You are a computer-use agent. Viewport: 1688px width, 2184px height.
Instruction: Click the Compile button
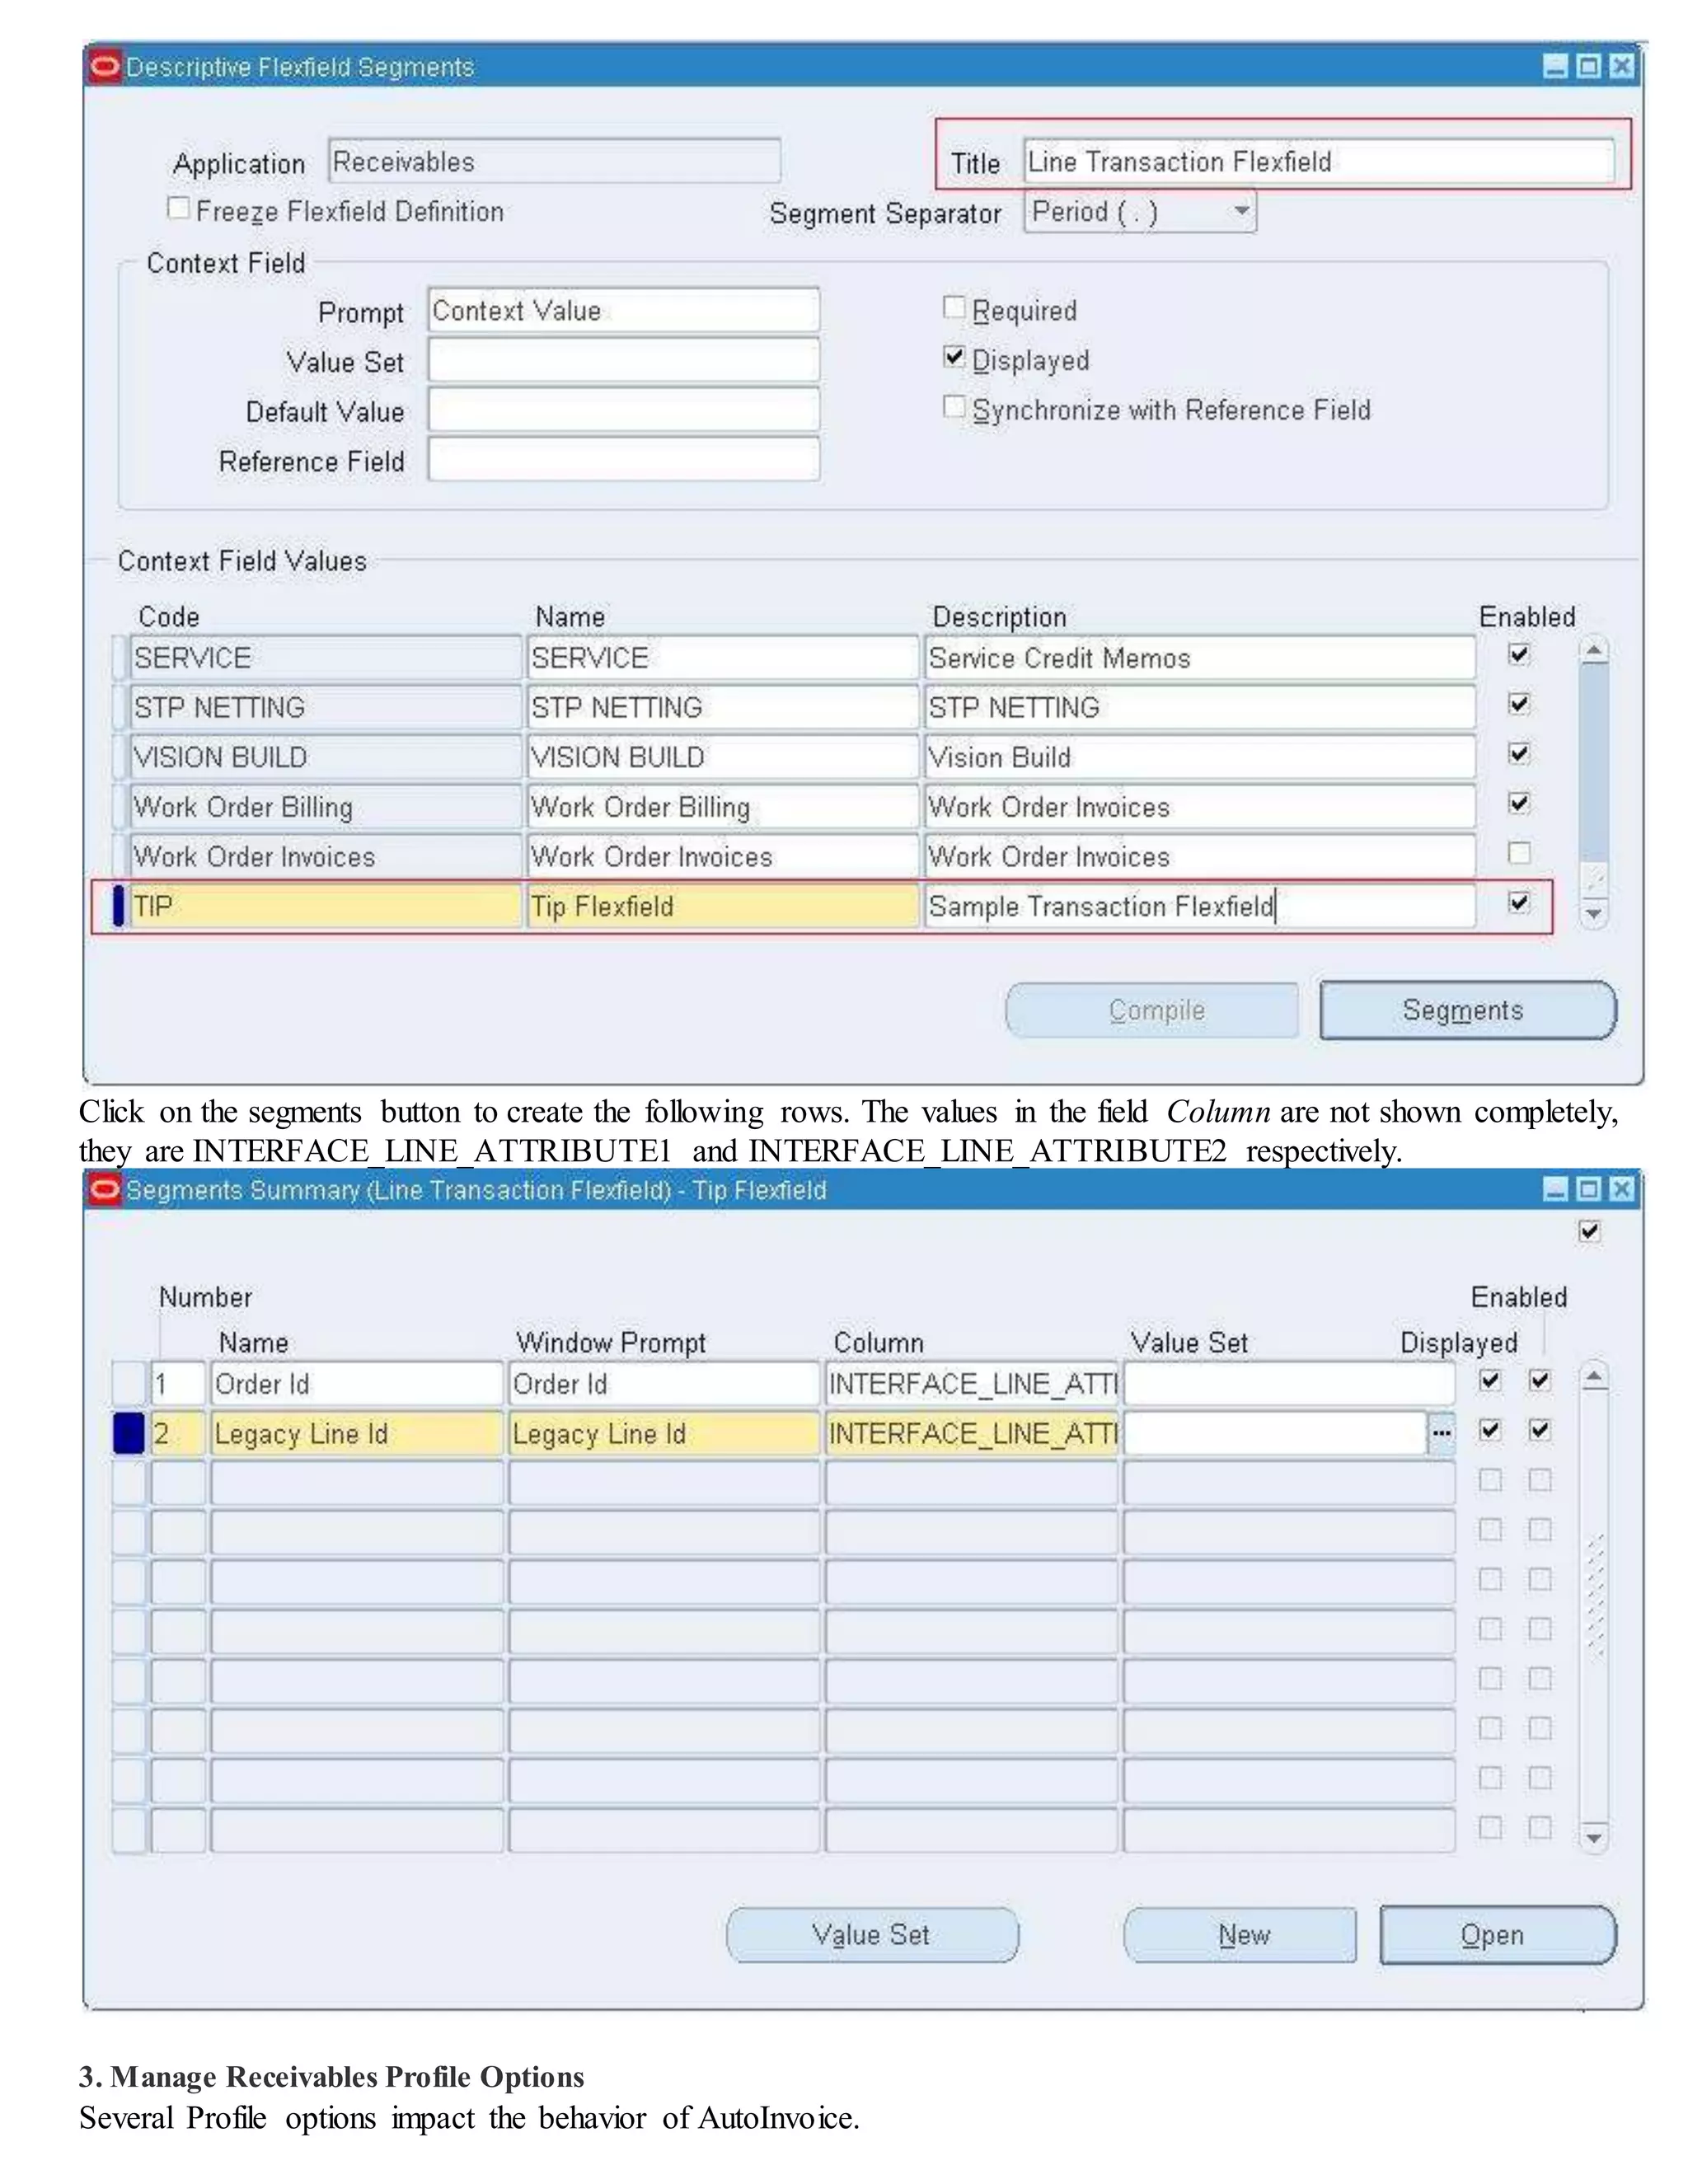click(1152, 1011)
